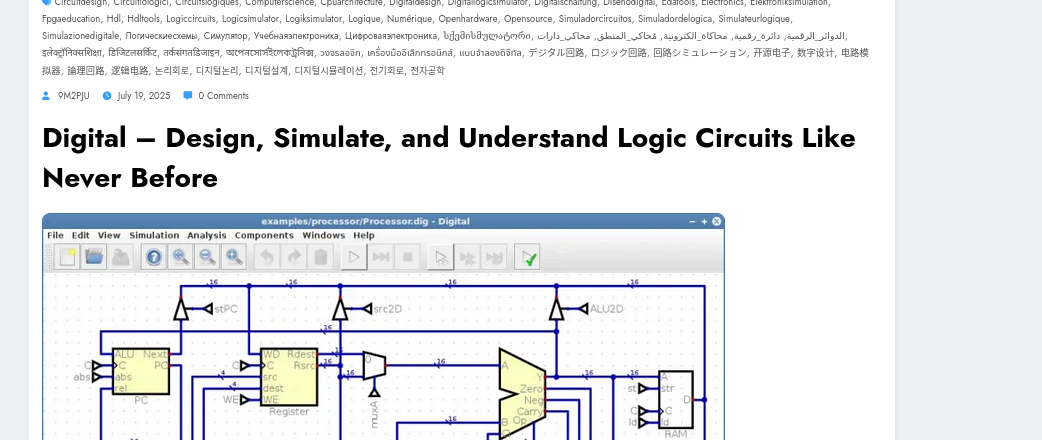Screen dimensions: 1042x440
Task: Open the Digital article title link
Action: pos(449,158)
